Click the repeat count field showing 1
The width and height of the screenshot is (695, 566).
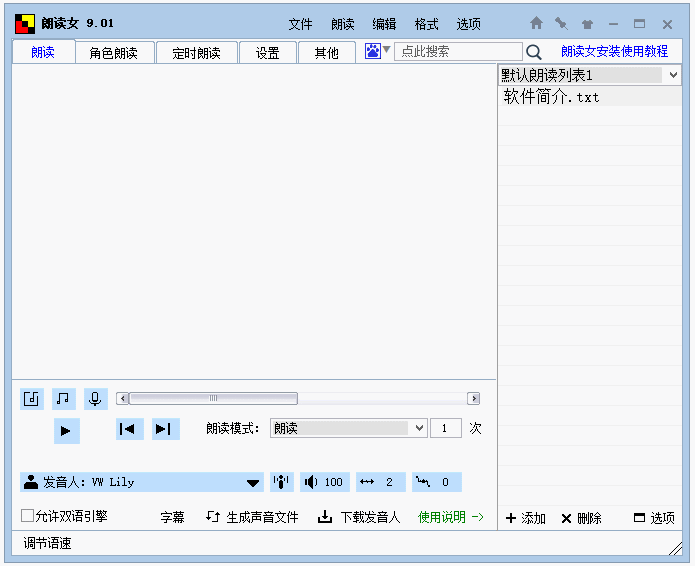(x=445, y=428)
